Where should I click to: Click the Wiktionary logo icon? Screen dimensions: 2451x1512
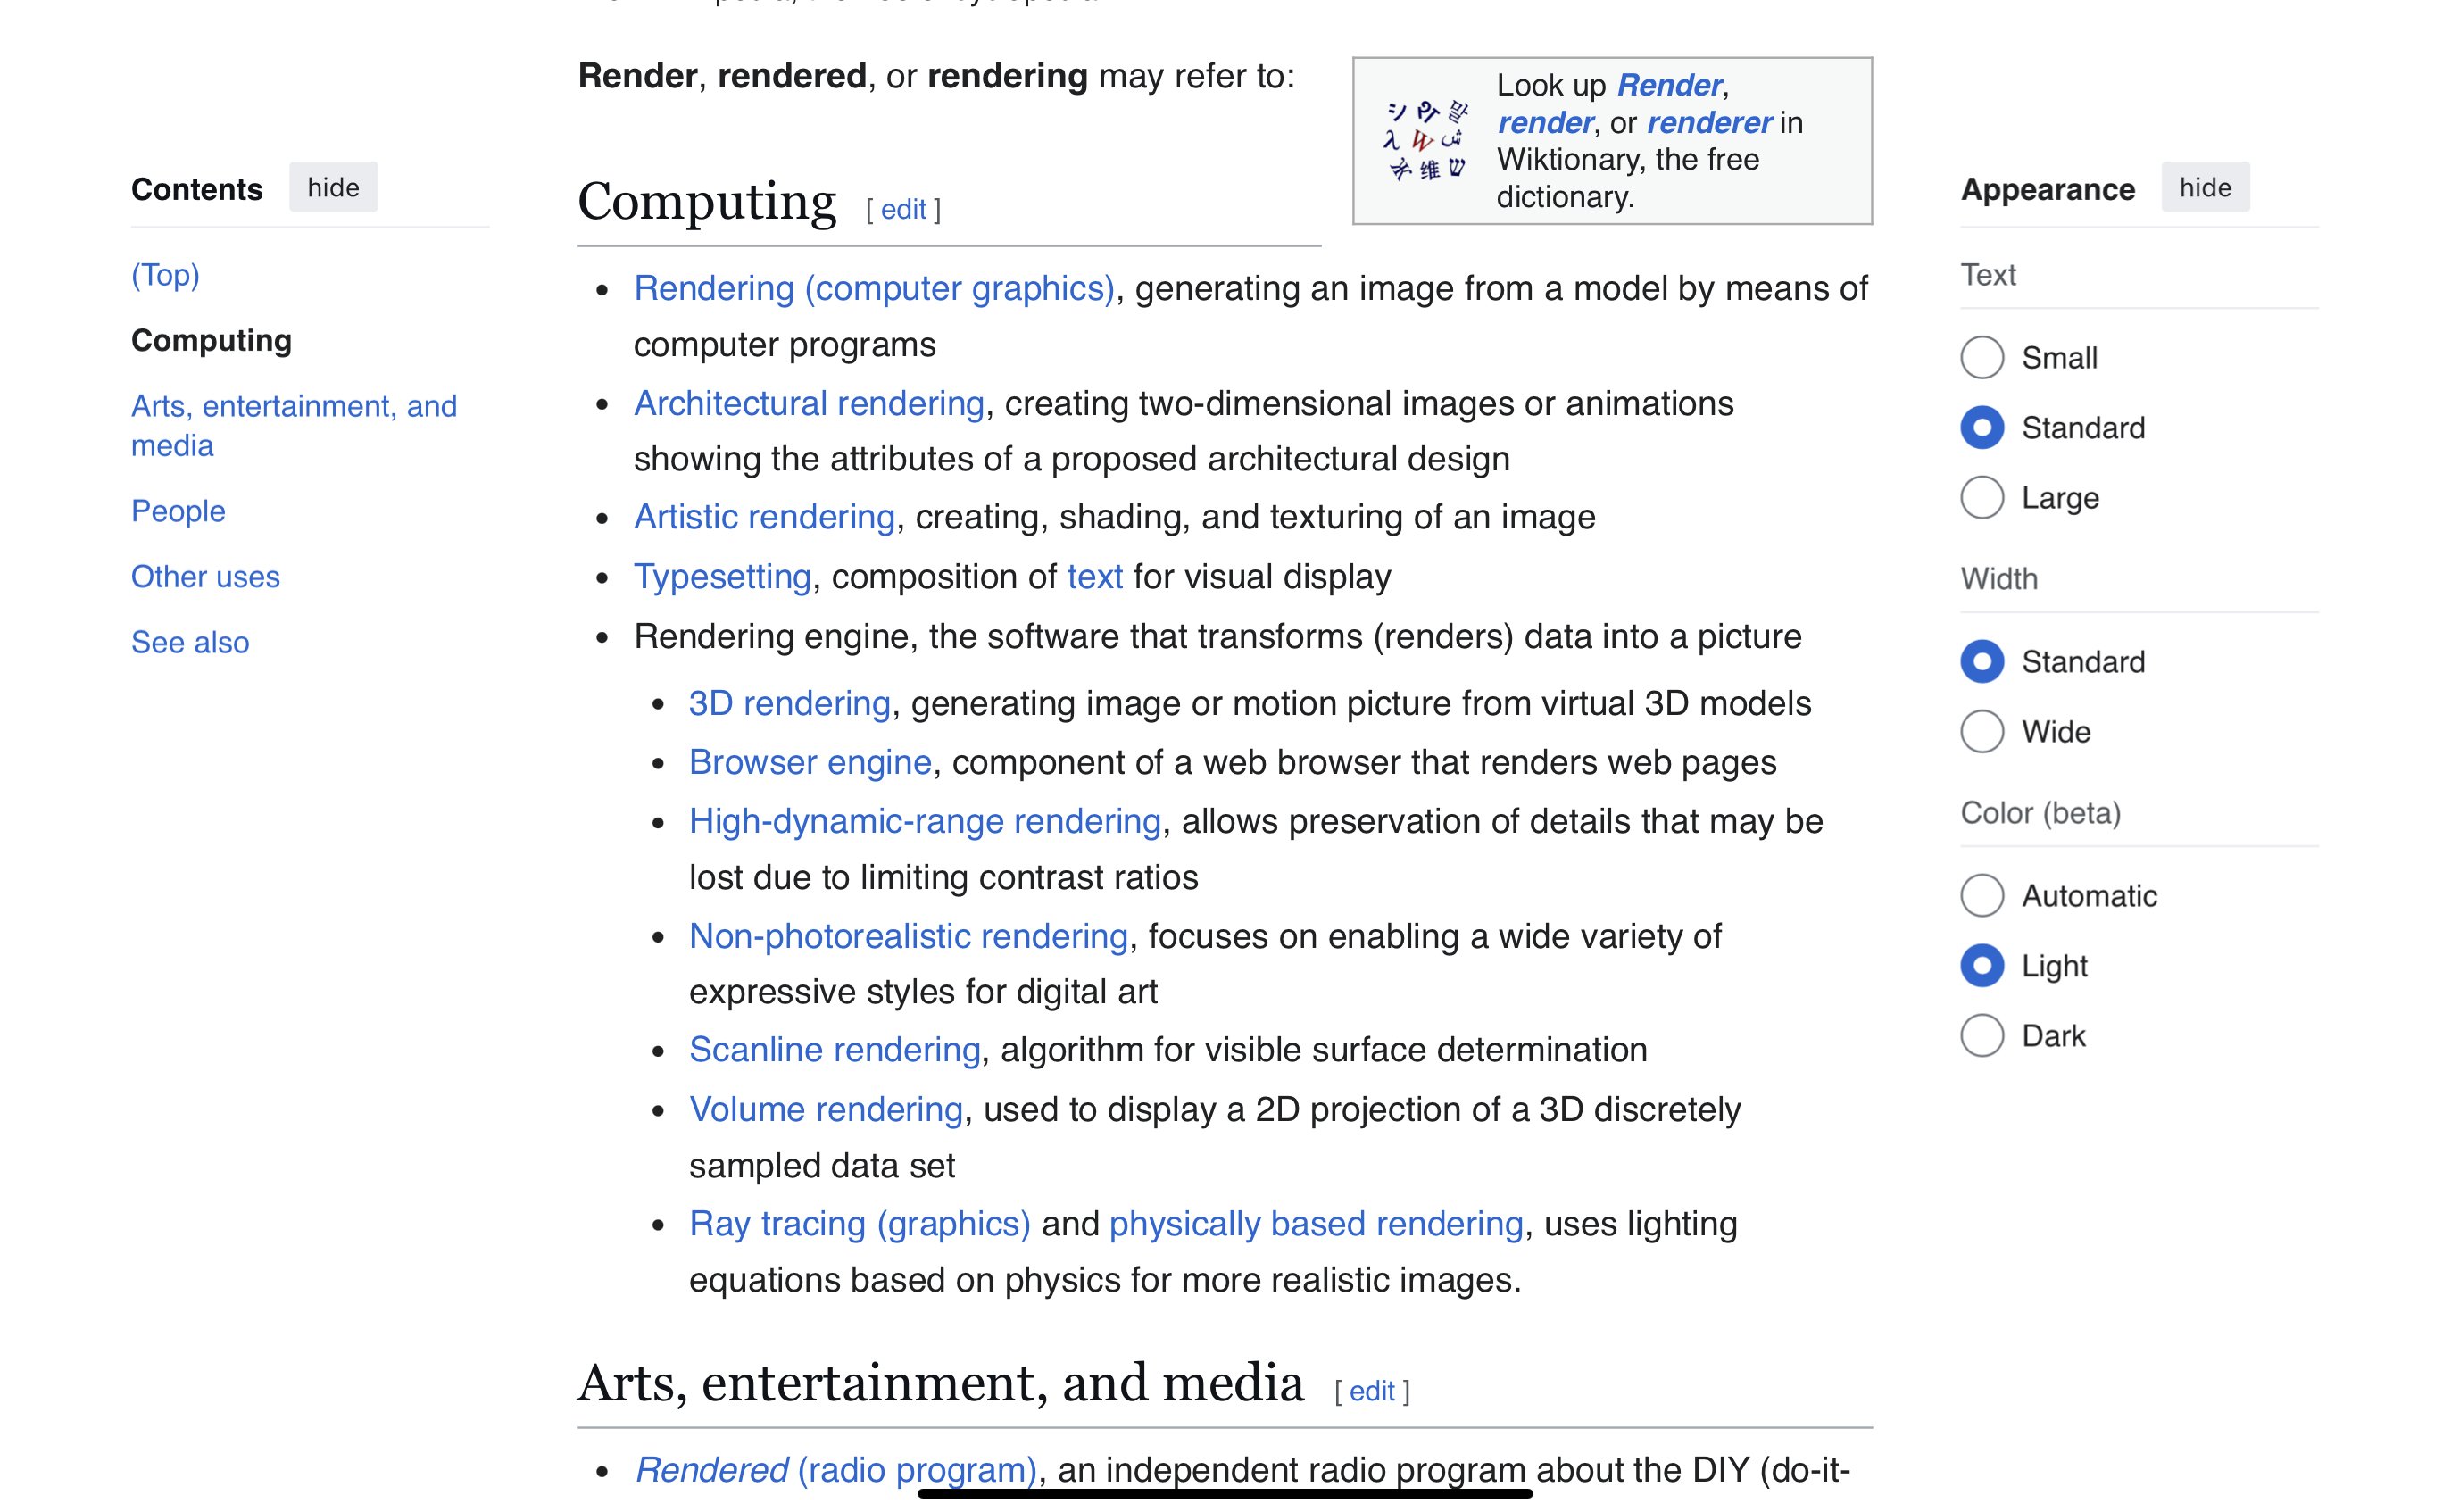pyautogui.click(x=1426, y=141)
